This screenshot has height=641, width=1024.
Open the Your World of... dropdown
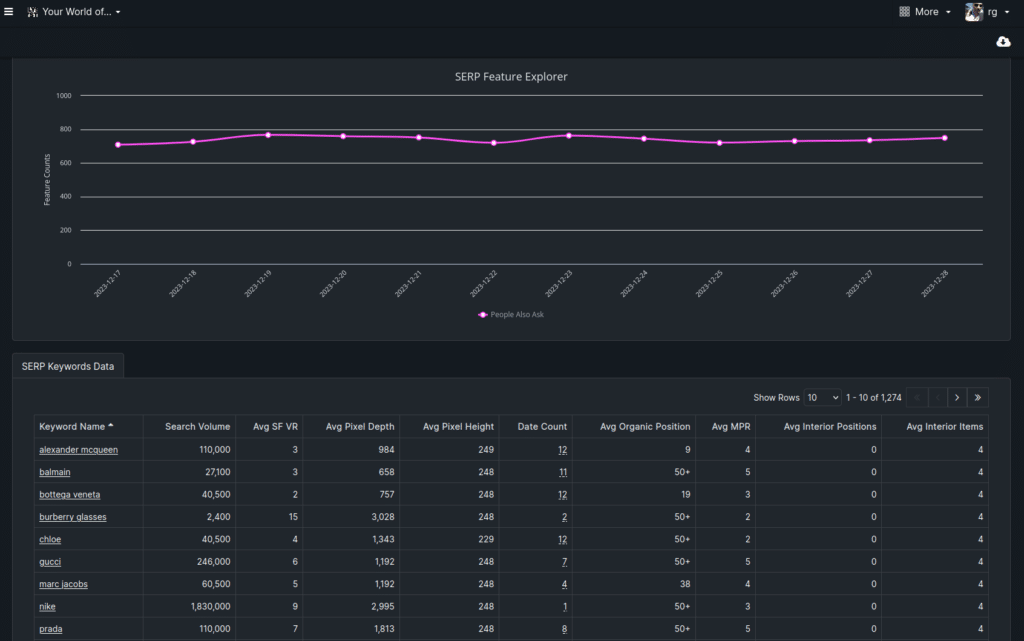81,12
